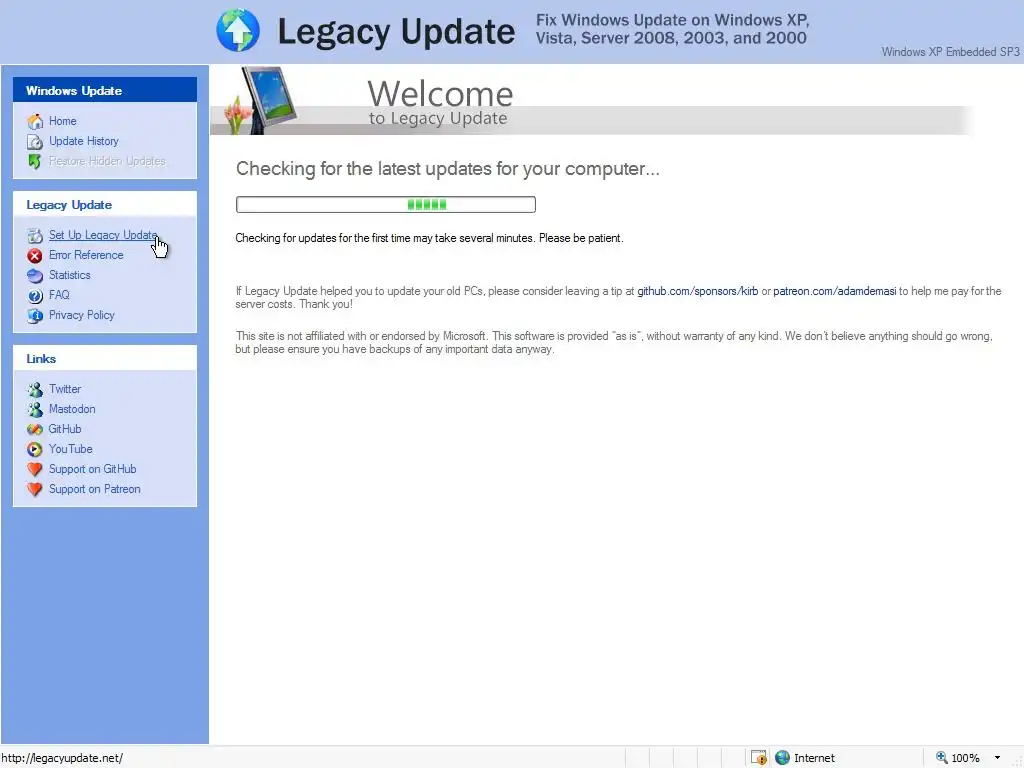Click the GitHub butterfly icon

coord(35,429)
